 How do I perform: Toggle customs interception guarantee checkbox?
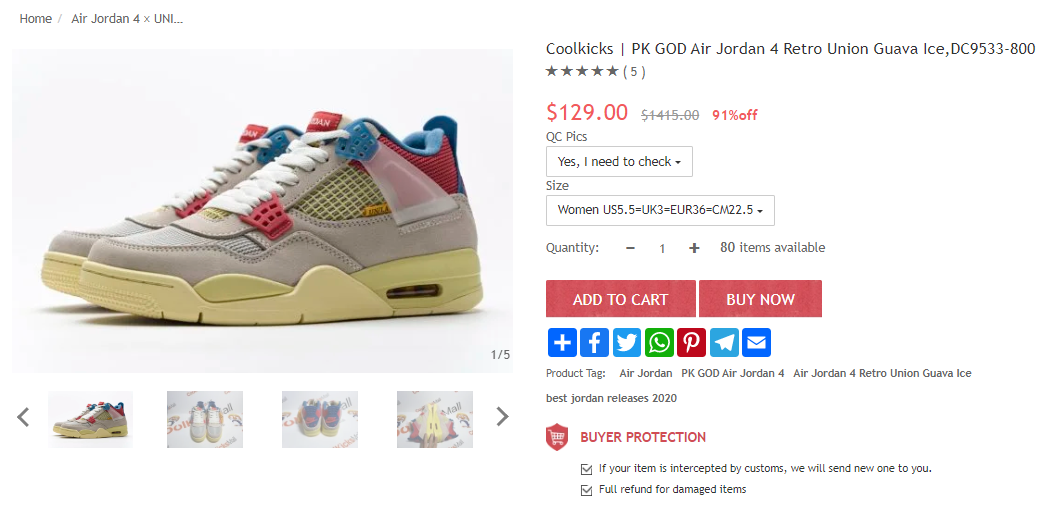(x=586, y=468)
